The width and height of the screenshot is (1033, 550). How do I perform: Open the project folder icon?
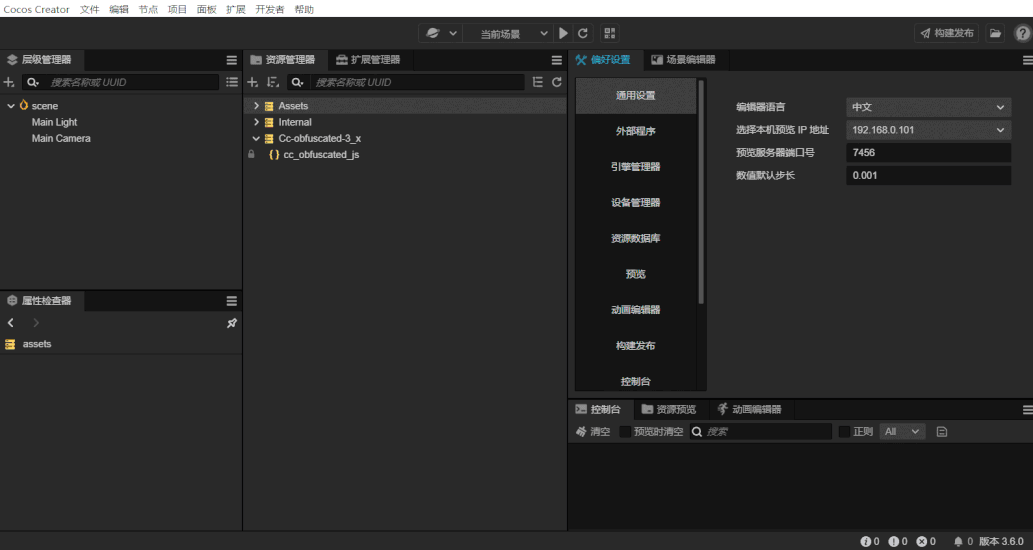(995, 33)
